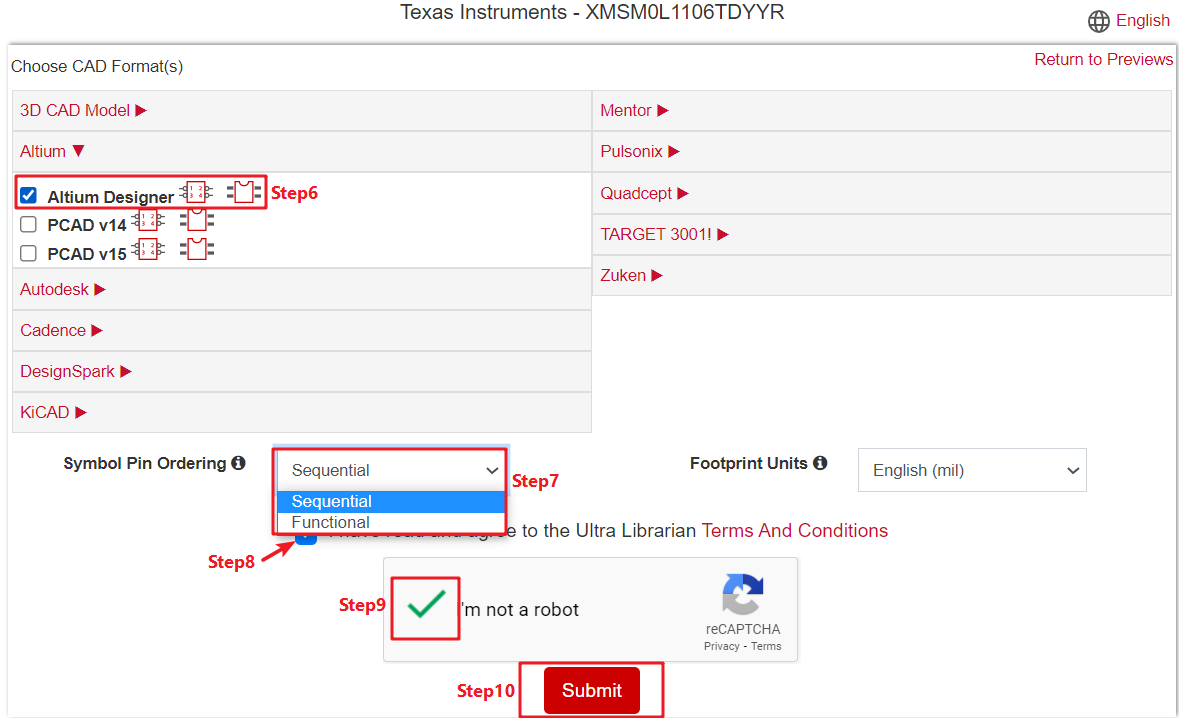Select Functional from pin ordering list
The height and width of the screenshot is (718, 1179).
pos(331,523)
